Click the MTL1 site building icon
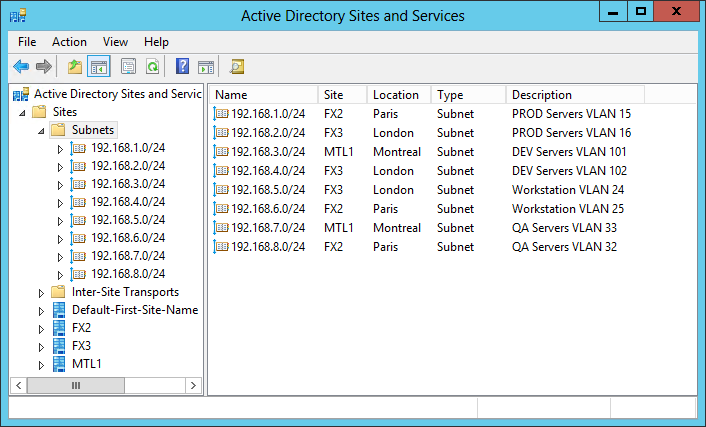 coord(59,364)
